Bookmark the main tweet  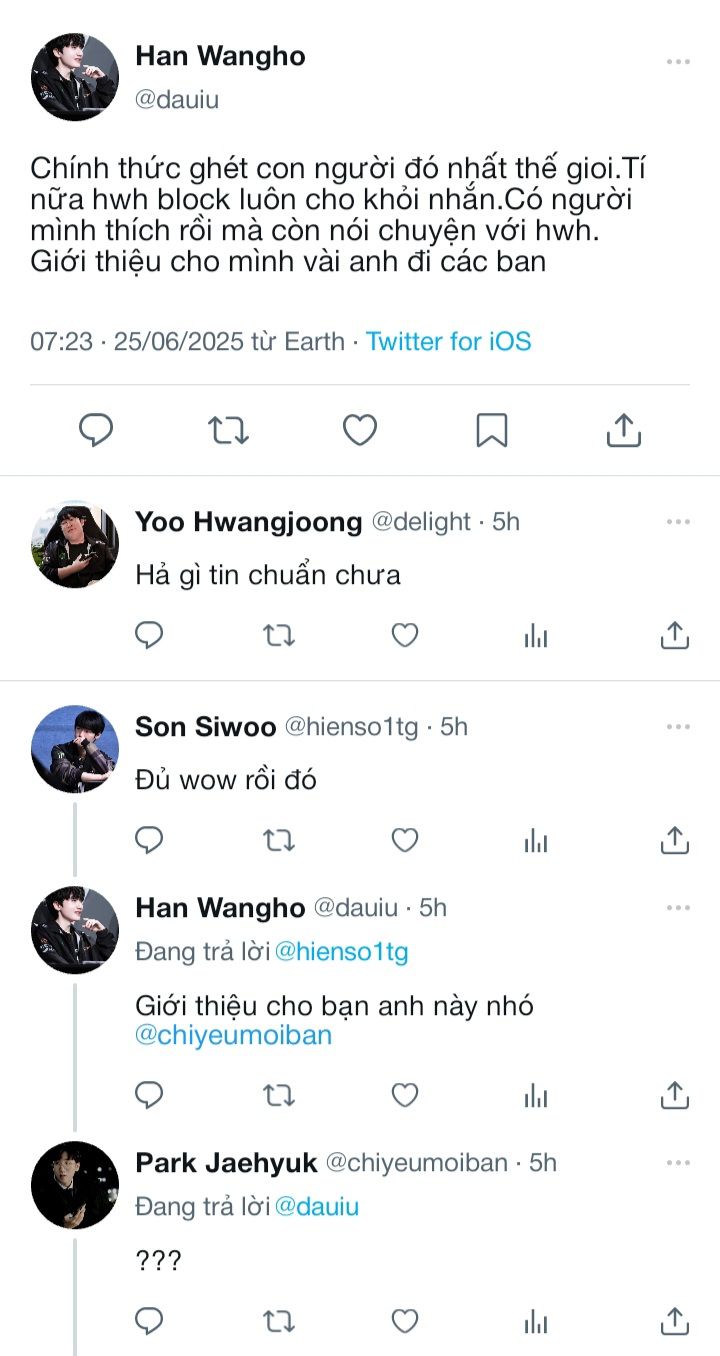pos(491,430)
